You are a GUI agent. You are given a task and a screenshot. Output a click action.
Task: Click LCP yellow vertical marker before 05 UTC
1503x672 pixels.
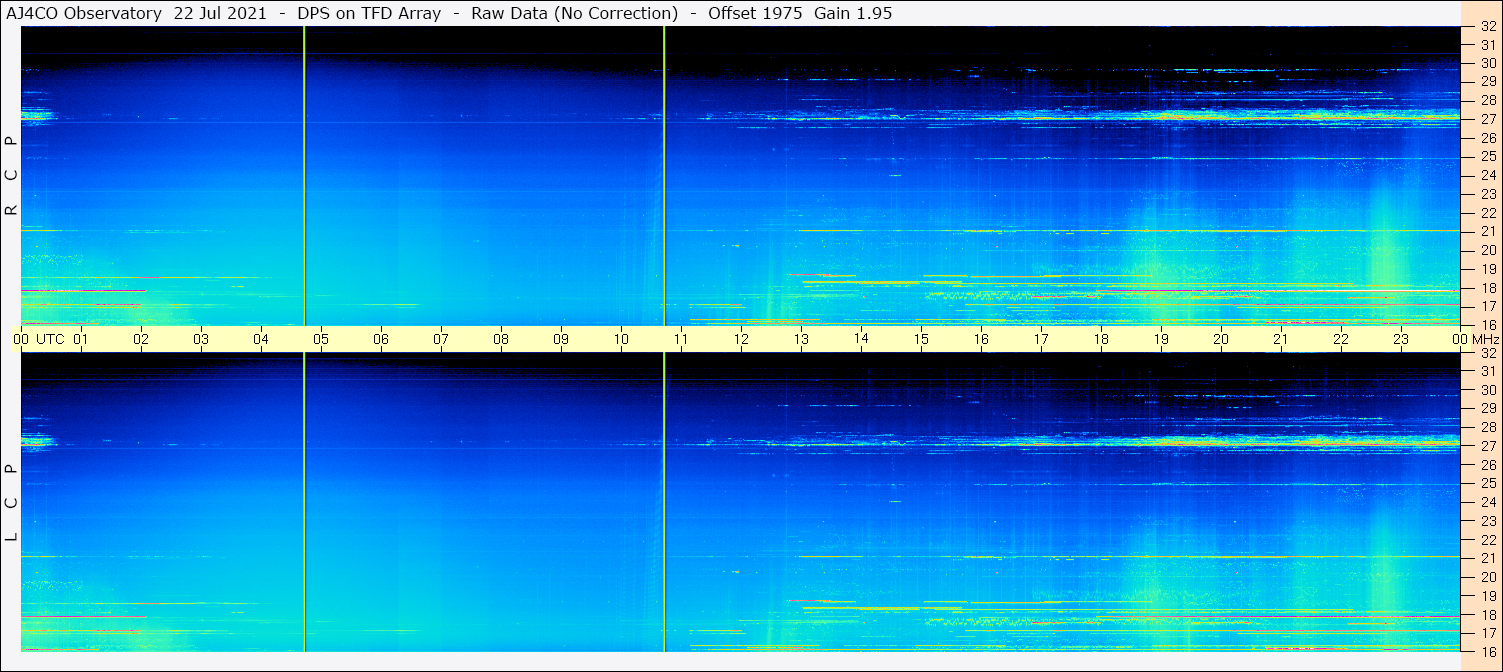[304, 502]
